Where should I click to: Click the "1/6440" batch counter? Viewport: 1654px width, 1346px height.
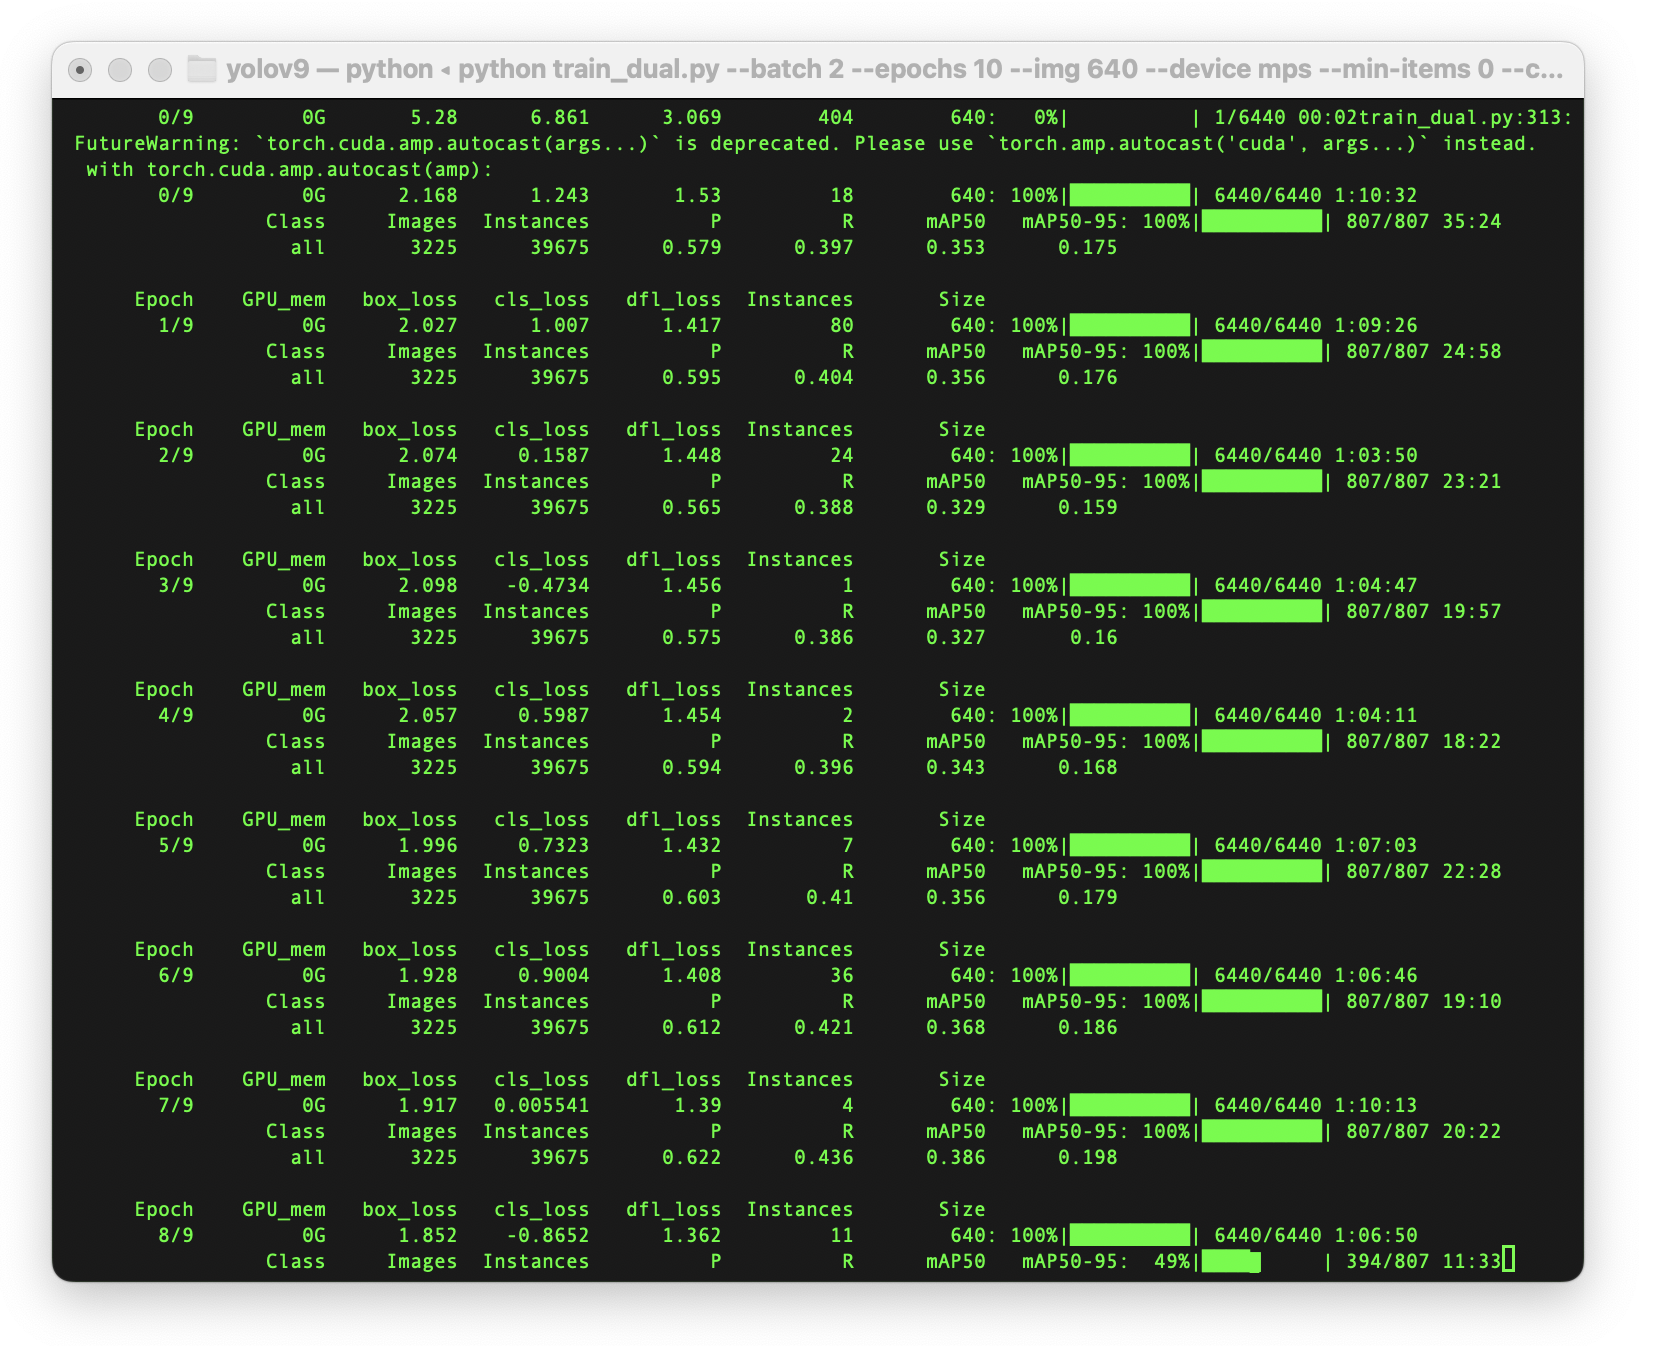pyautogui.click(x=1250, y=117)
